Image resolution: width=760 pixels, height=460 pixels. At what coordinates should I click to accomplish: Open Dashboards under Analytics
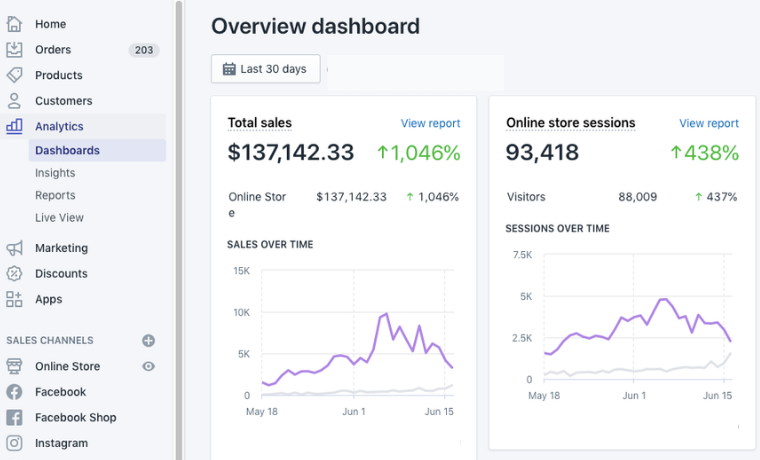pyautogui.click(x=67, y=151)
